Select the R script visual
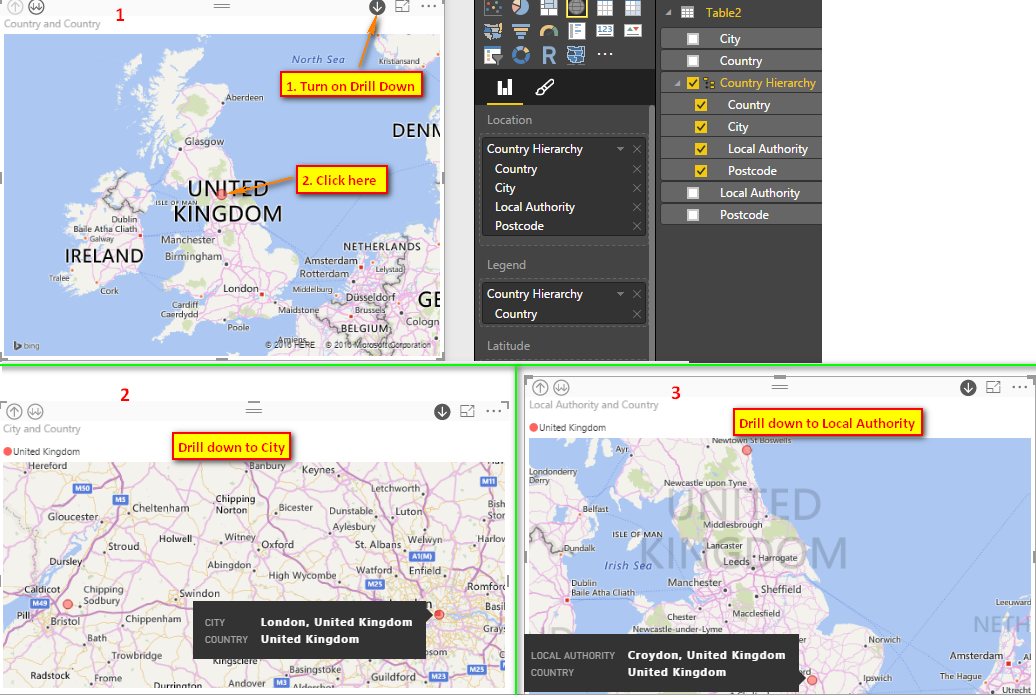The height and width of the screenshot is (695, 1036). [548, 55]
